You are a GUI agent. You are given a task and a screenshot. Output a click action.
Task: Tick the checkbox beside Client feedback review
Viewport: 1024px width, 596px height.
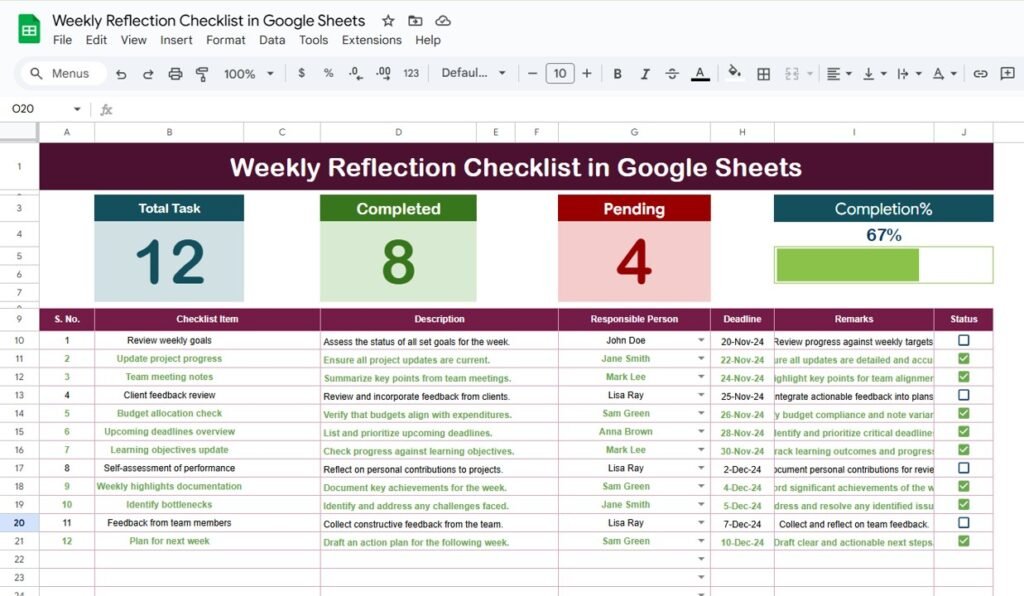(x=963, y=395)
